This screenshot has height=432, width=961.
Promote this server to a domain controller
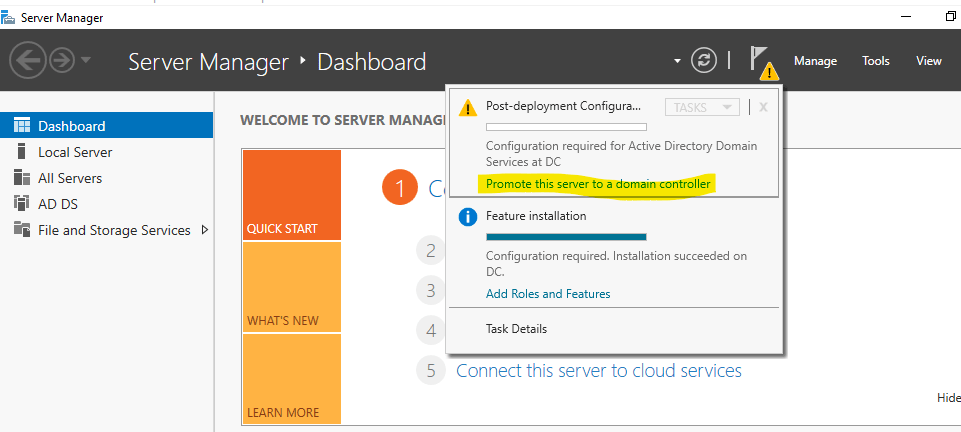(598, 184)
